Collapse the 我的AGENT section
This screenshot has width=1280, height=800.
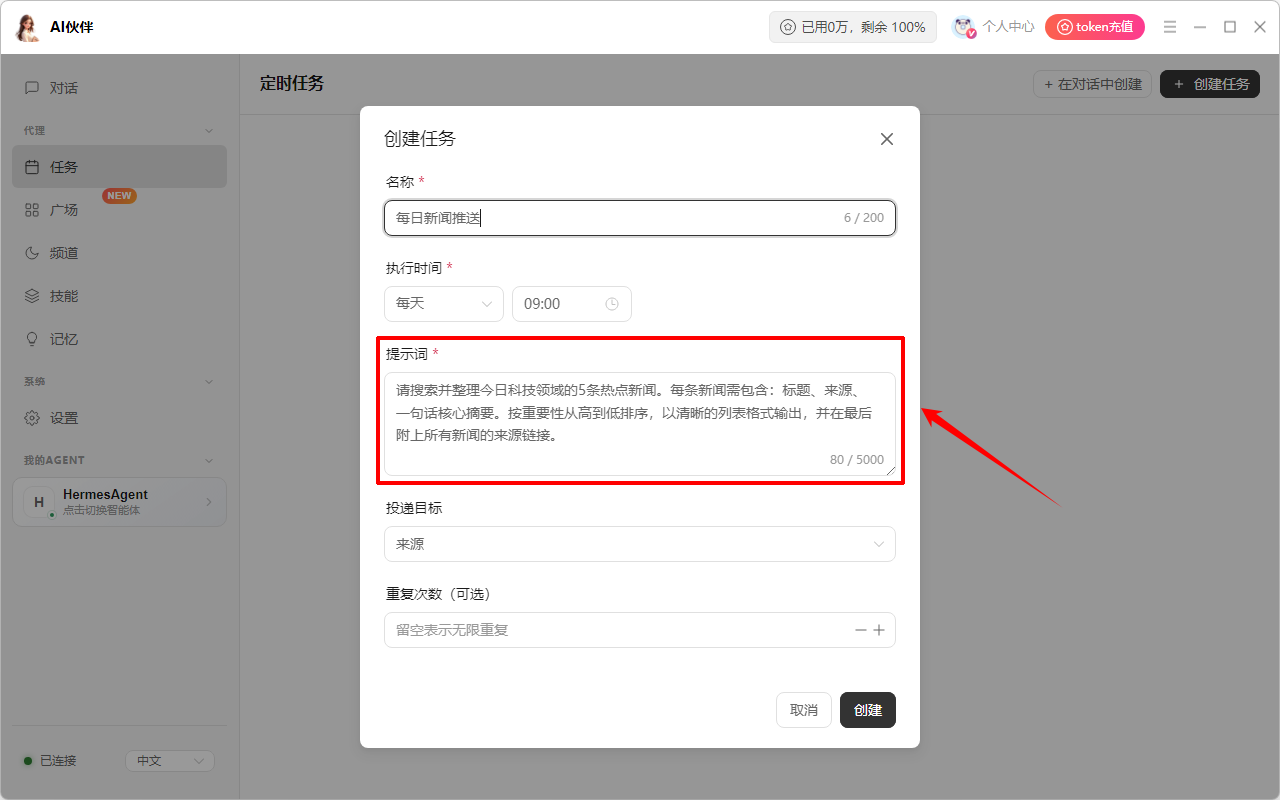209,461
